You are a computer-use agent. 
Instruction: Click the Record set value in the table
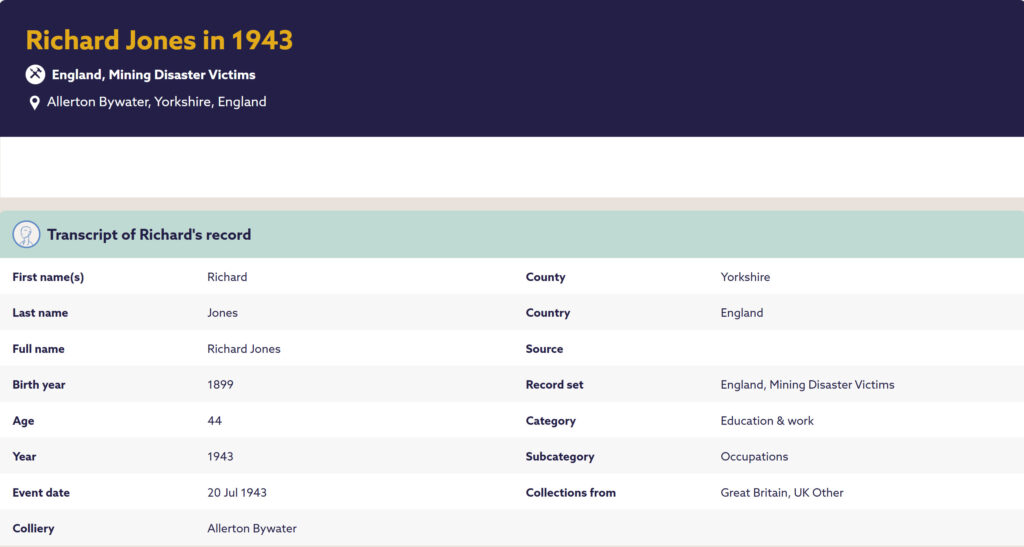coord(807,385)
